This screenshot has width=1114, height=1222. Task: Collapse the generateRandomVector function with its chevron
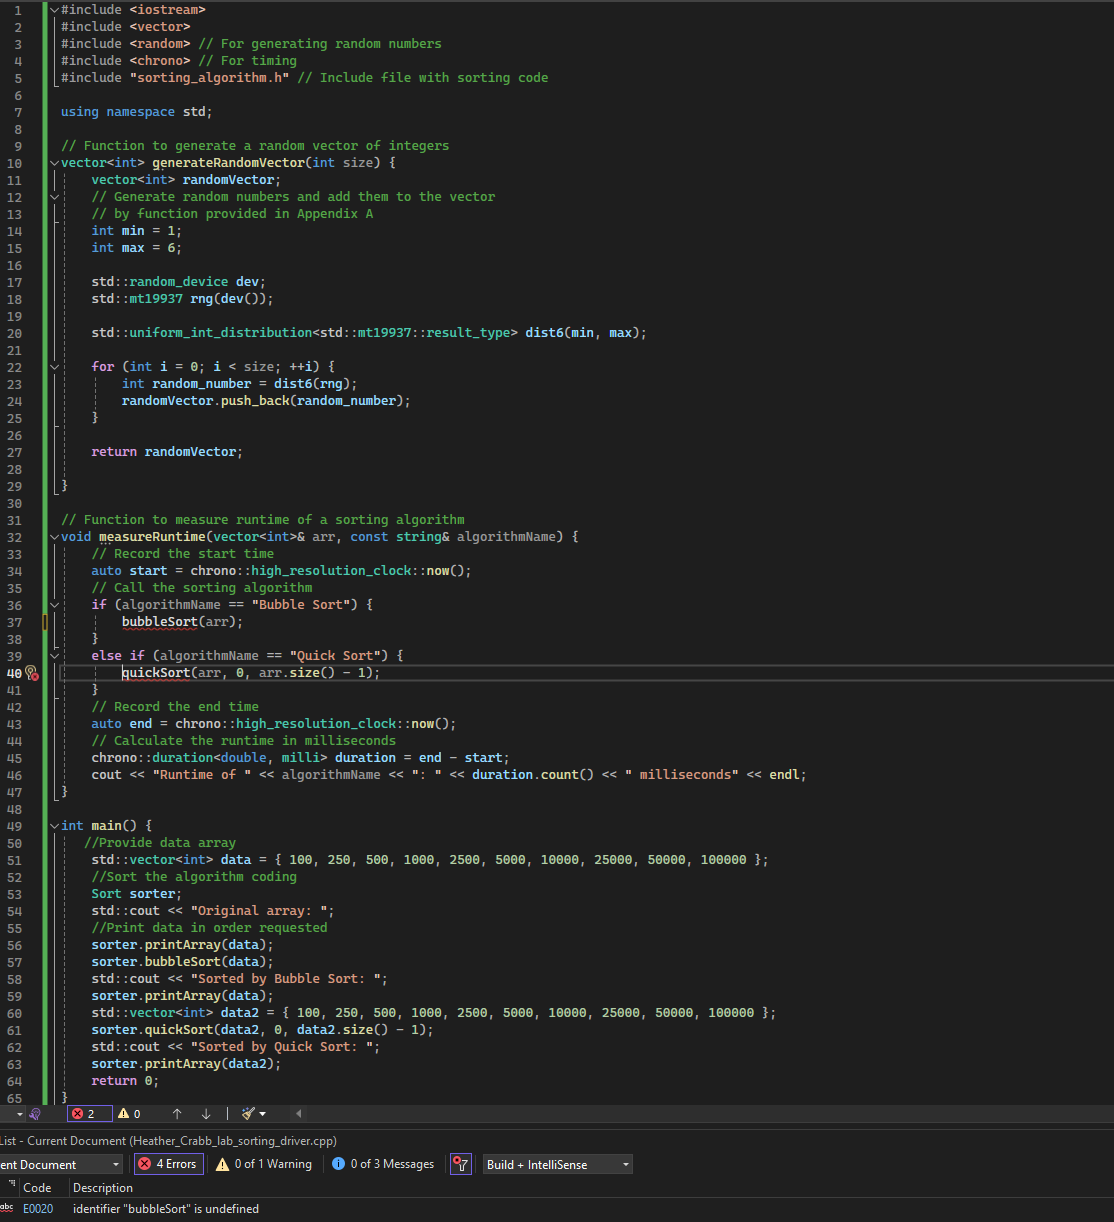pyautogui.click(x=54, y=162)
